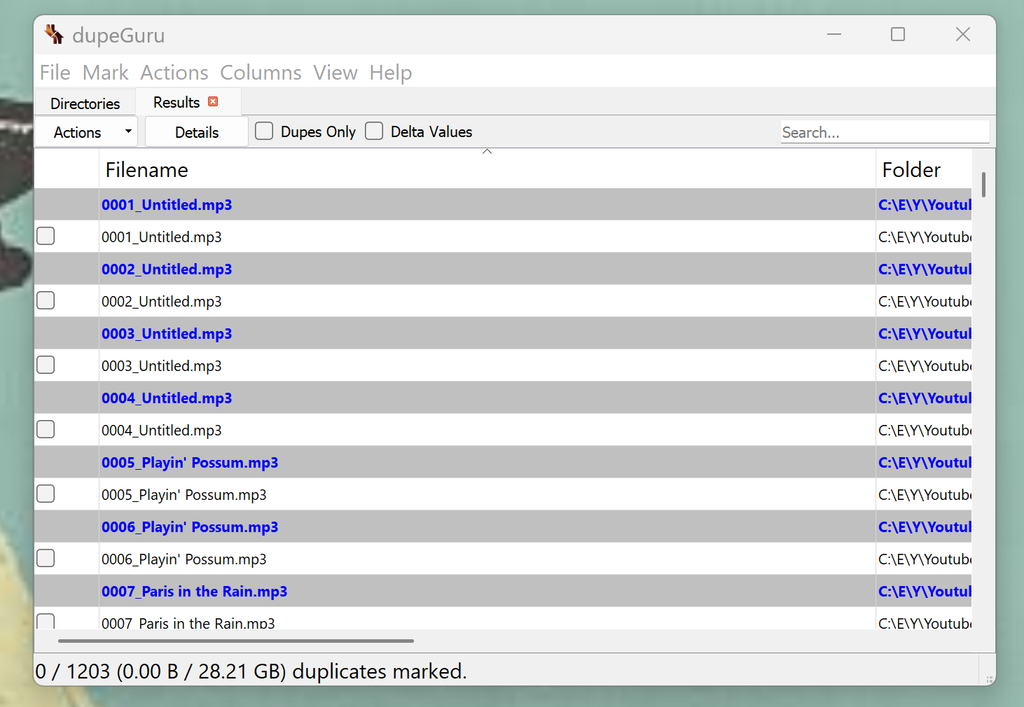1024x707 pixels.
Task: Mark the duplicate 0001_Untitled.mp3 checkbox
Action: tap(46, 236)
